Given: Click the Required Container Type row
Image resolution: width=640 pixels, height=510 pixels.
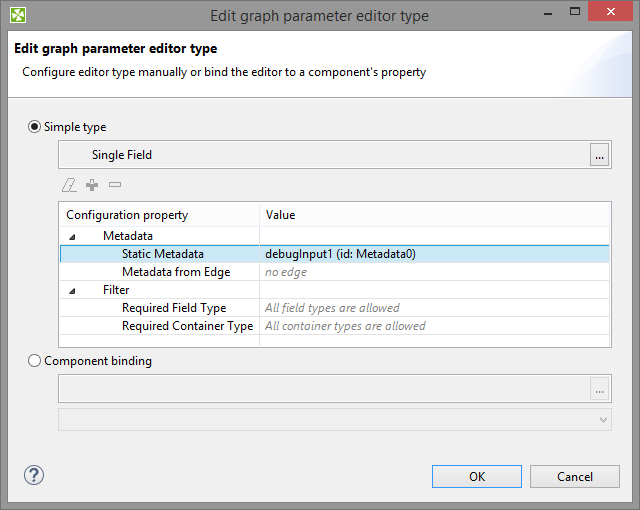Looking at the screenshot, I should tap(187, 326).
